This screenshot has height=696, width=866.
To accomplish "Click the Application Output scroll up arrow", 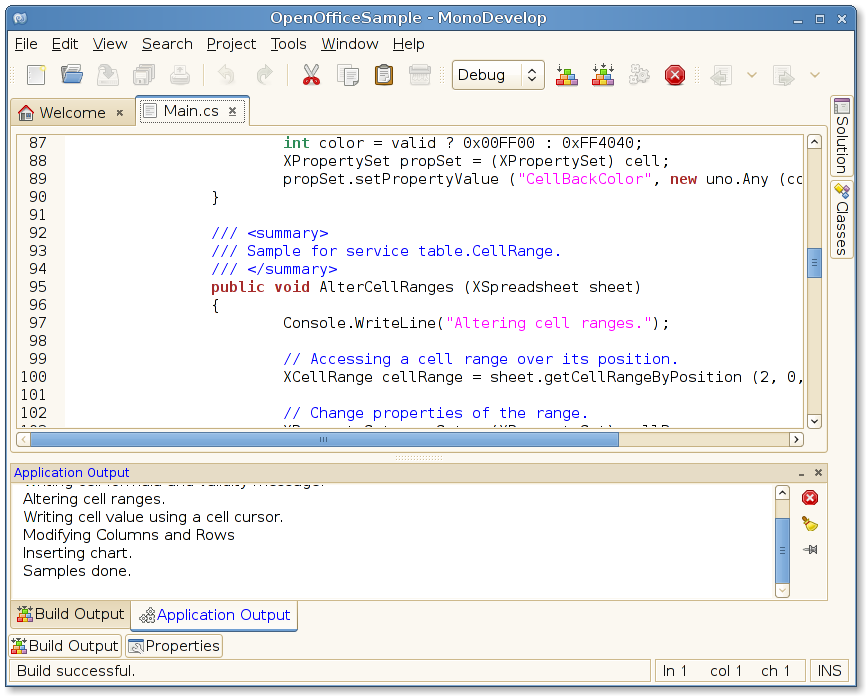I will [x=782, y=493].
